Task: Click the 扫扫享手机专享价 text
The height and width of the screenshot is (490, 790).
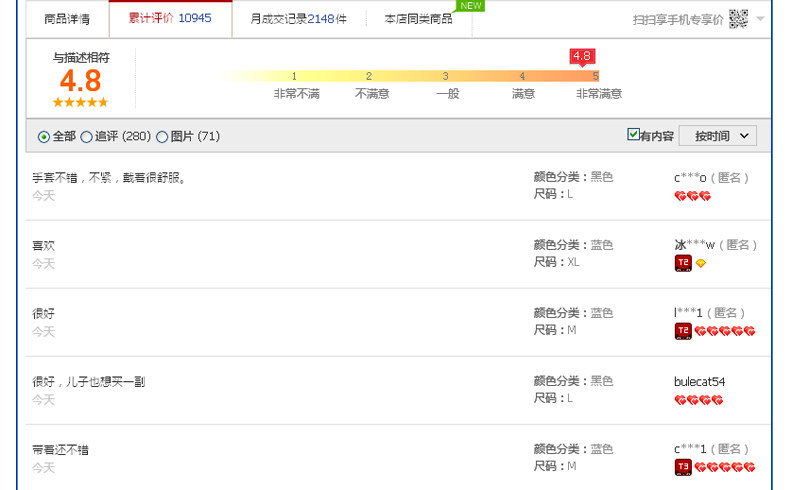Action: coord(678,19)
